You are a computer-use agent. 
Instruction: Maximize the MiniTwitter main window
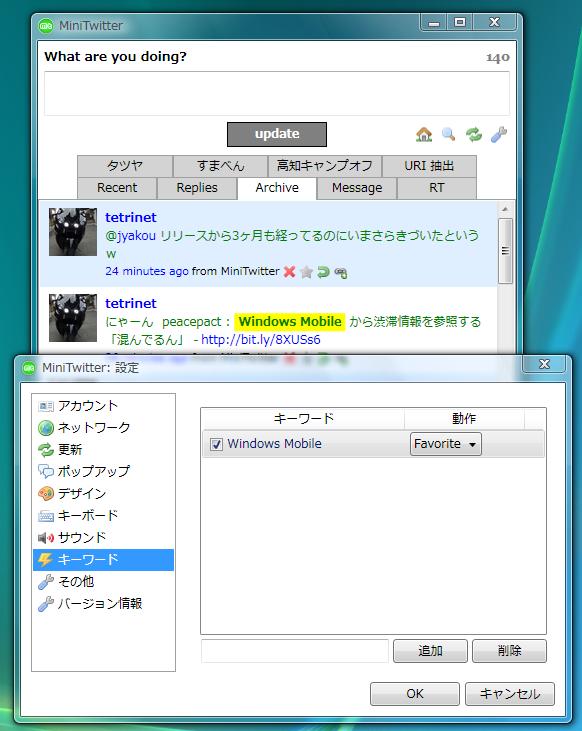(460, 22)
